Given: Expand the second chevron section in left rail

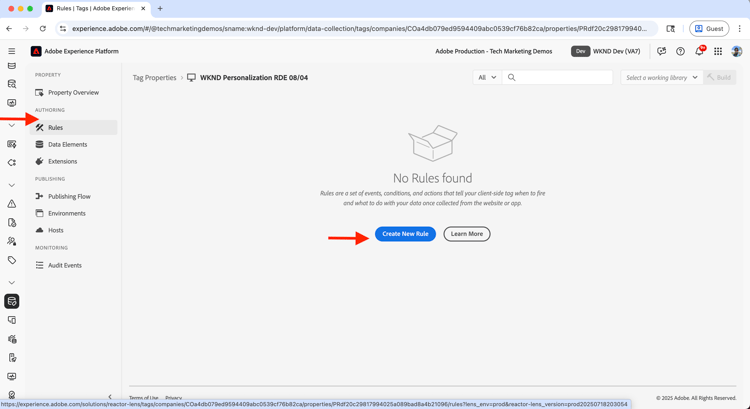Looking at the screenshot, I should pos(12,185).
